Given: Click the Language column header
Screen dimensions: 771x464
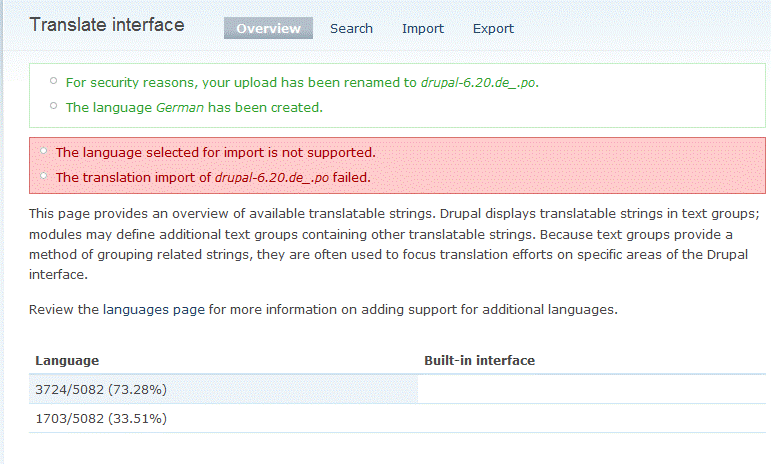Looking at the screenshot, I should pyautogui.click(x=67, y=360).
